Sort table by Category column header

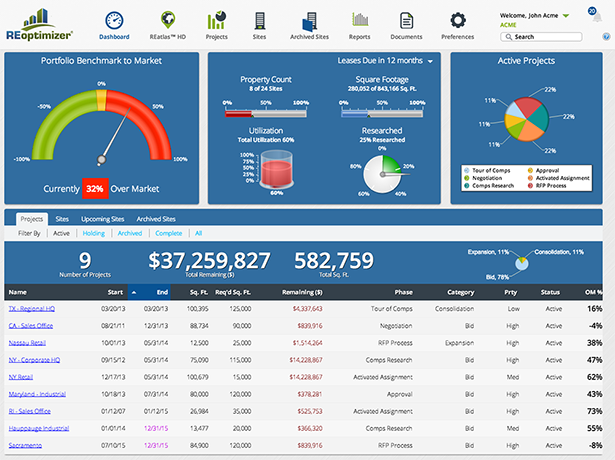click(x=460, y=292)
